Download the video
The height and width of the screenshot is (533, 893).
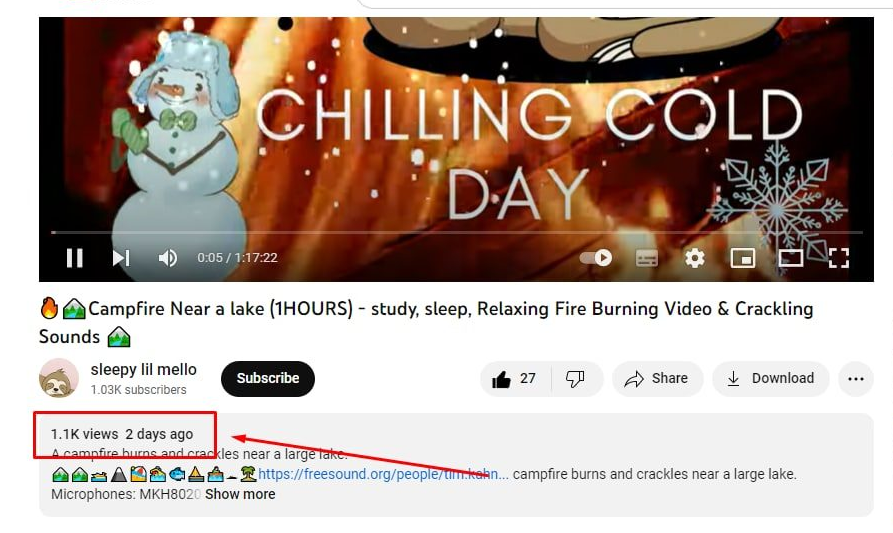pos(771,379)
